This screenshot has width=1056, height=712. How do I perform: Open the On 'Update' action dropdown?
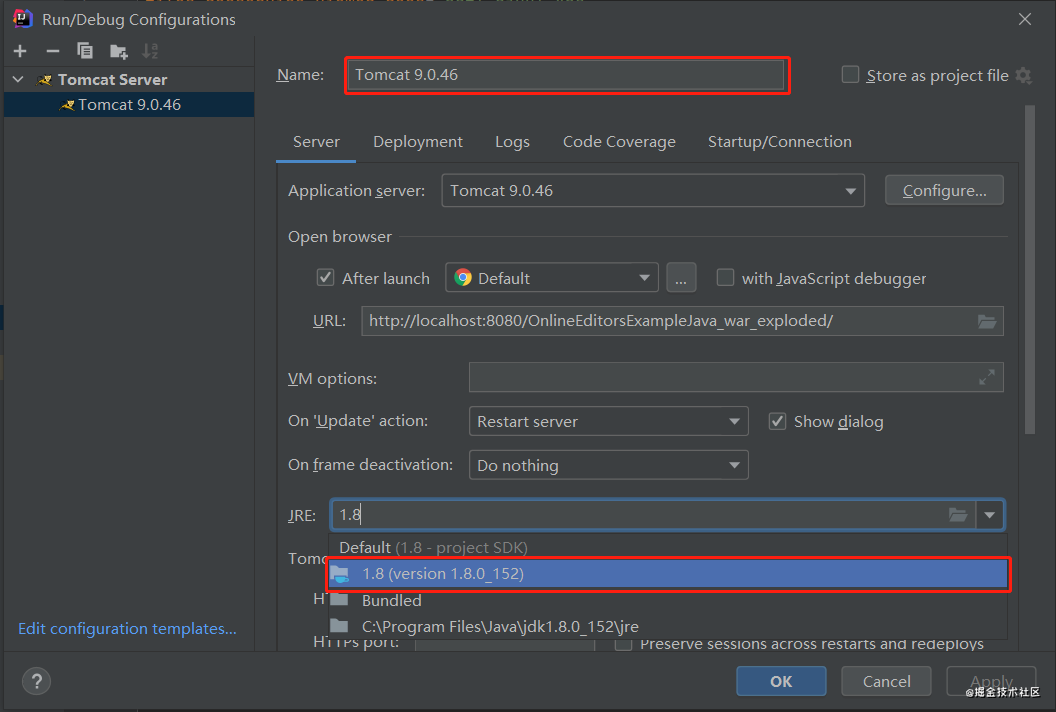pyautogui.click(x=608, y=422)
